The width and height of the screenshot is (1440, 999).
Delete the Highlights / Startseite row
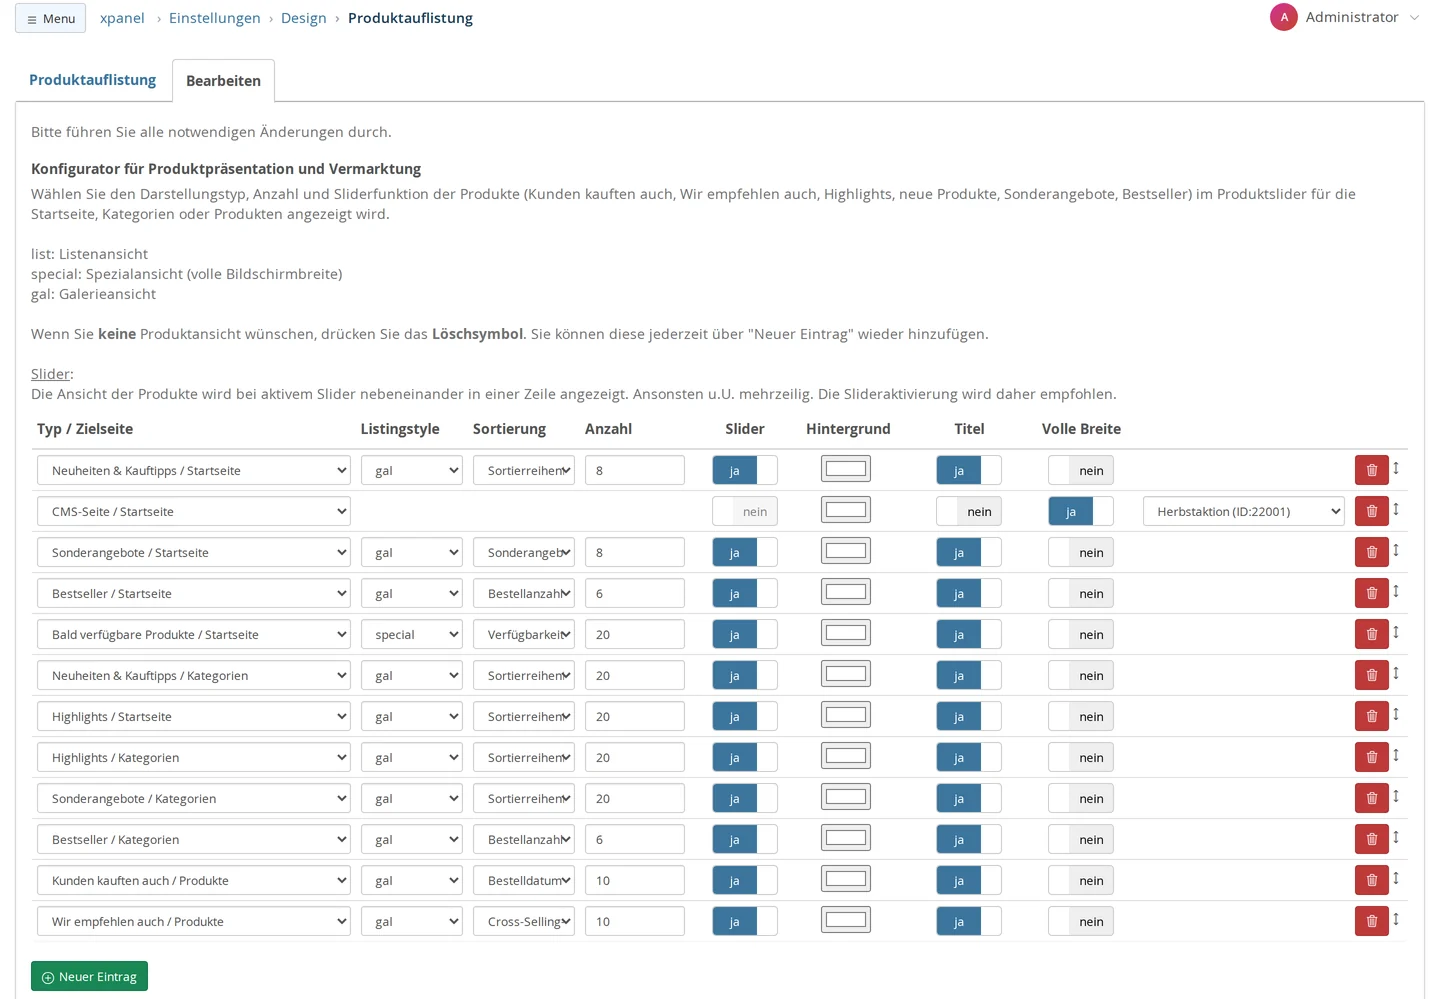1371,716
